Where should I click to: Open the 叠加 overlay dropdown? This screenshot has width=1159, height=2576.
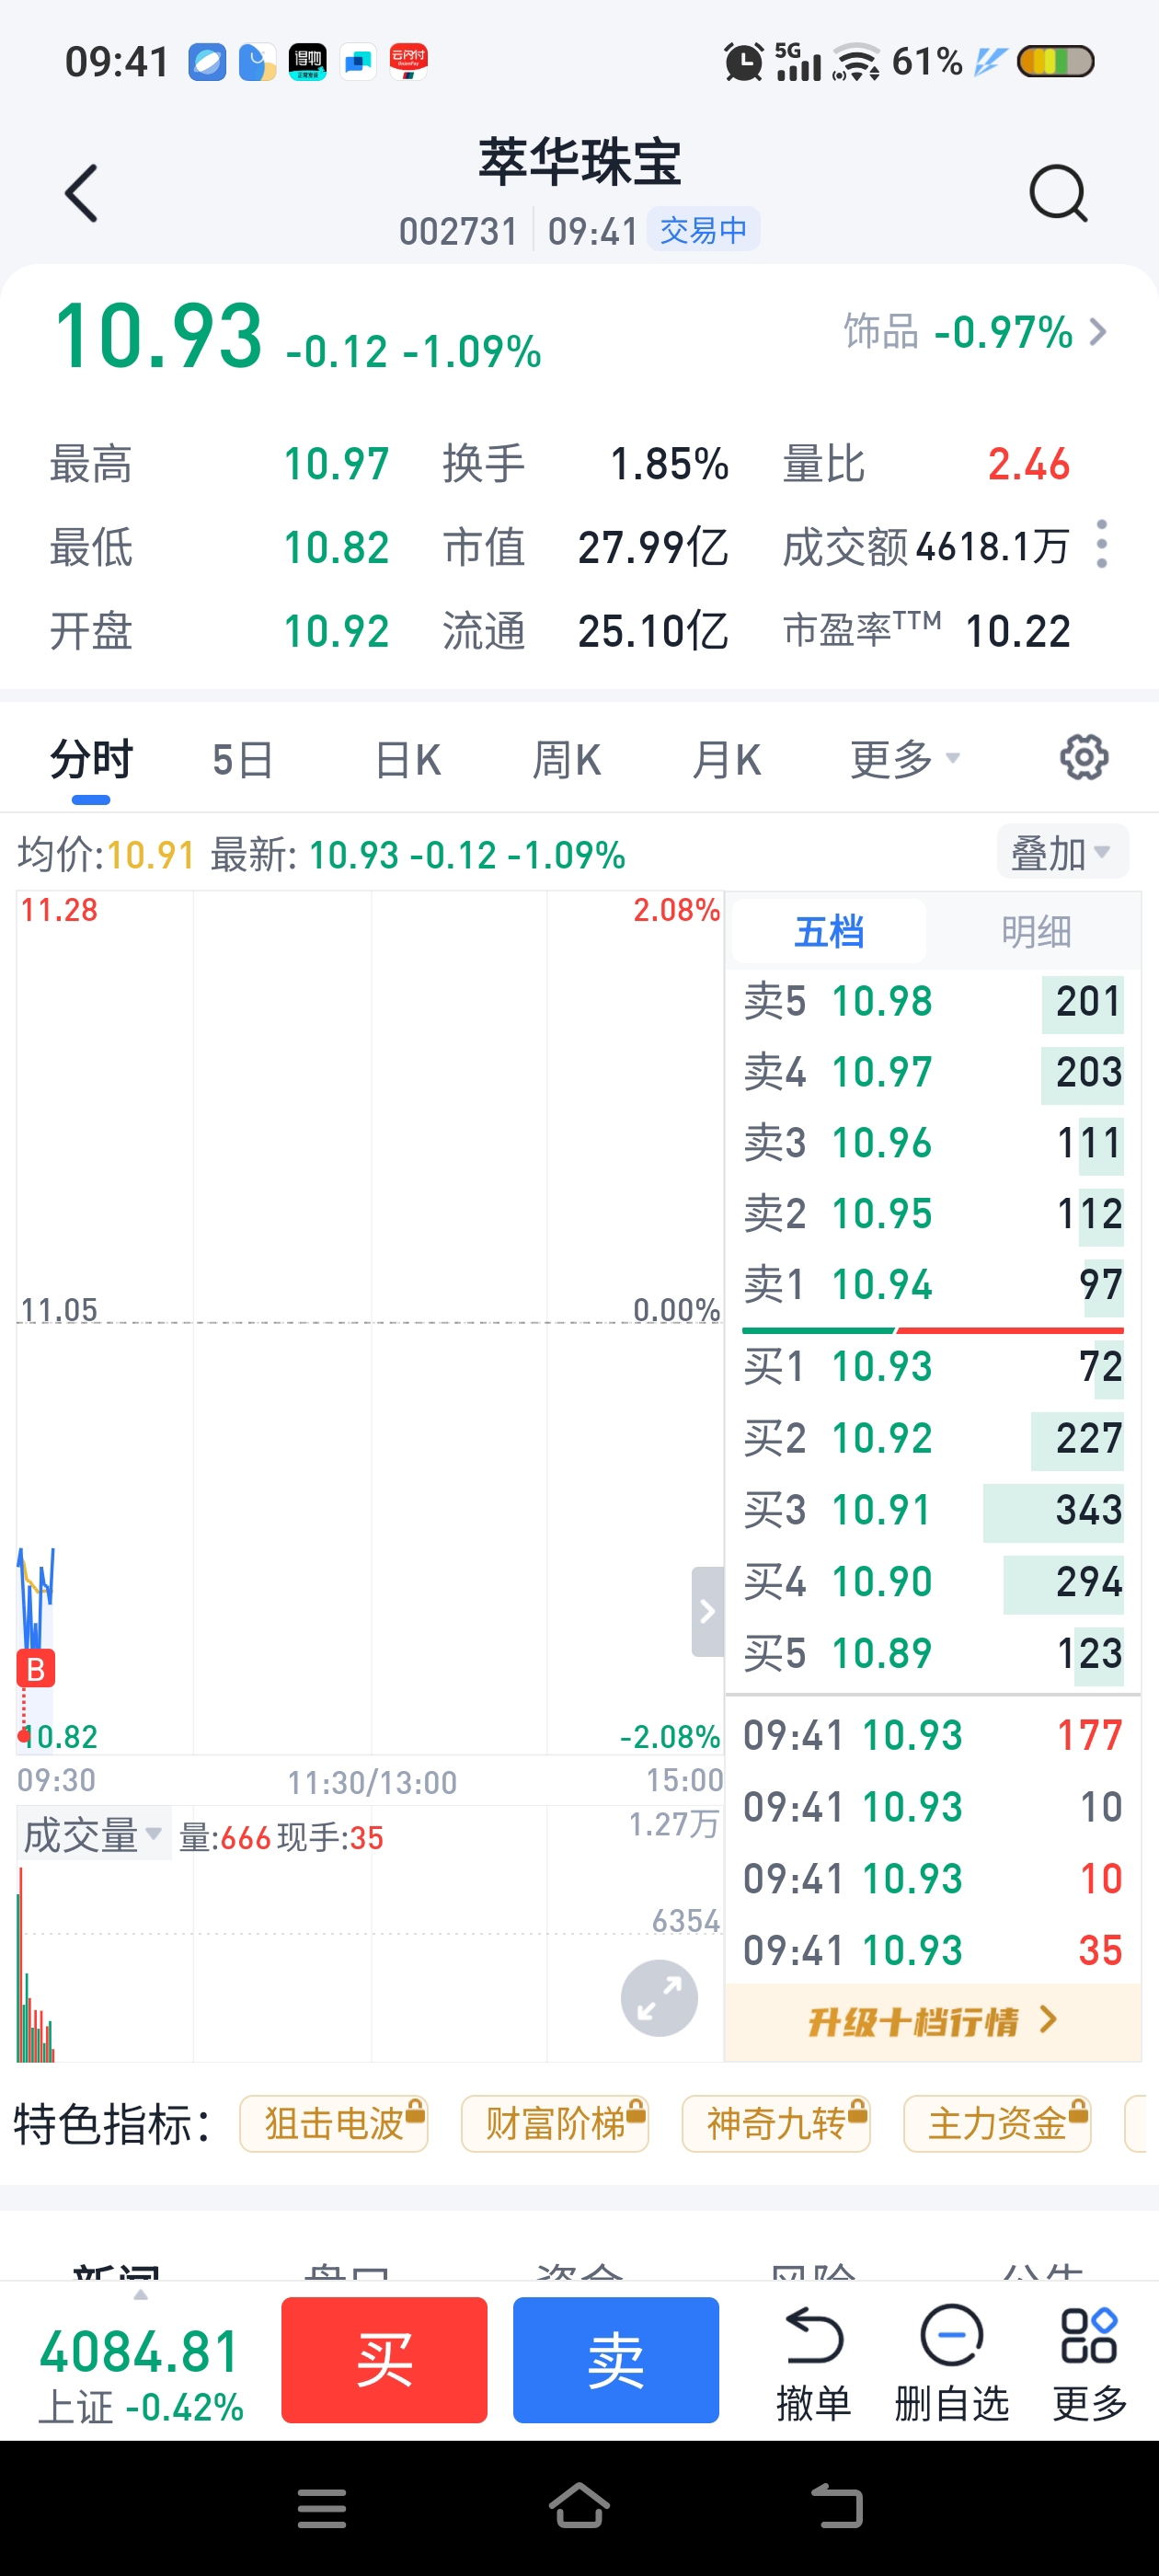[x=1062, y=853]
